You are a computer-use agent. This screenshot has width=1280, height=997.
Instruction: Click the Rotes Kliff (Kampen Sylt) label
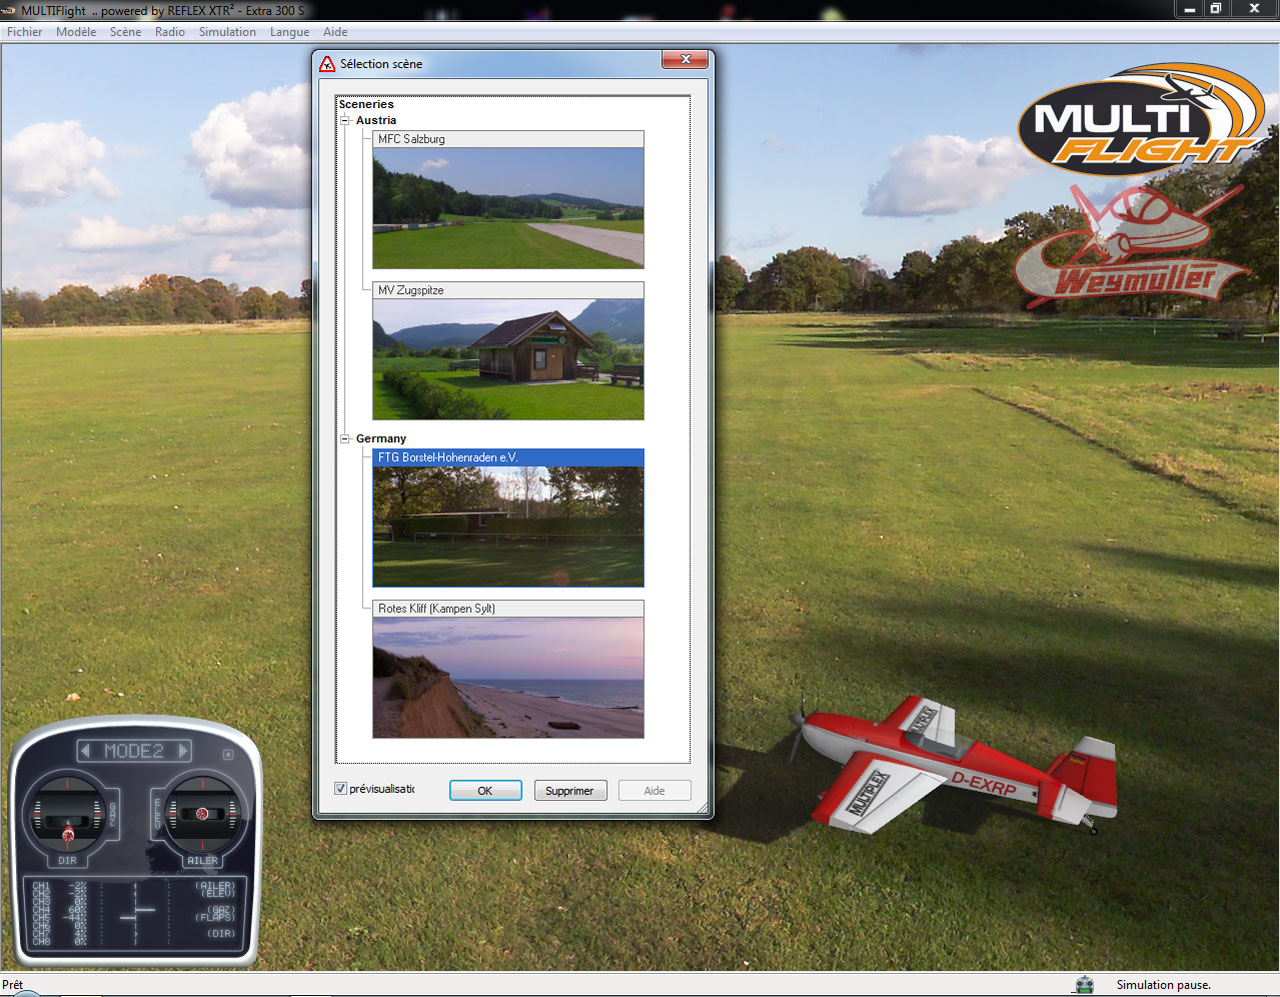tap(436, 608)
